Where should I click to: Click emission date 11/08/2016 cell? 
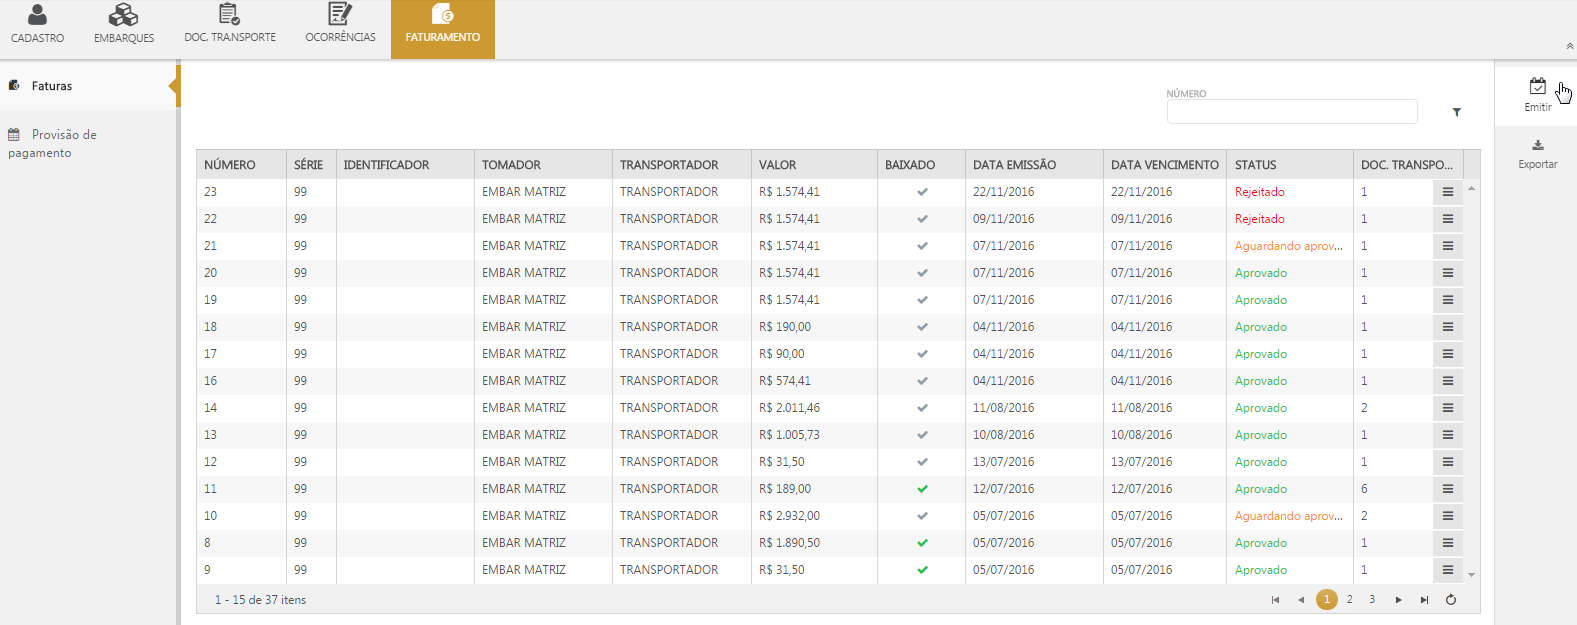[1004, 408]
